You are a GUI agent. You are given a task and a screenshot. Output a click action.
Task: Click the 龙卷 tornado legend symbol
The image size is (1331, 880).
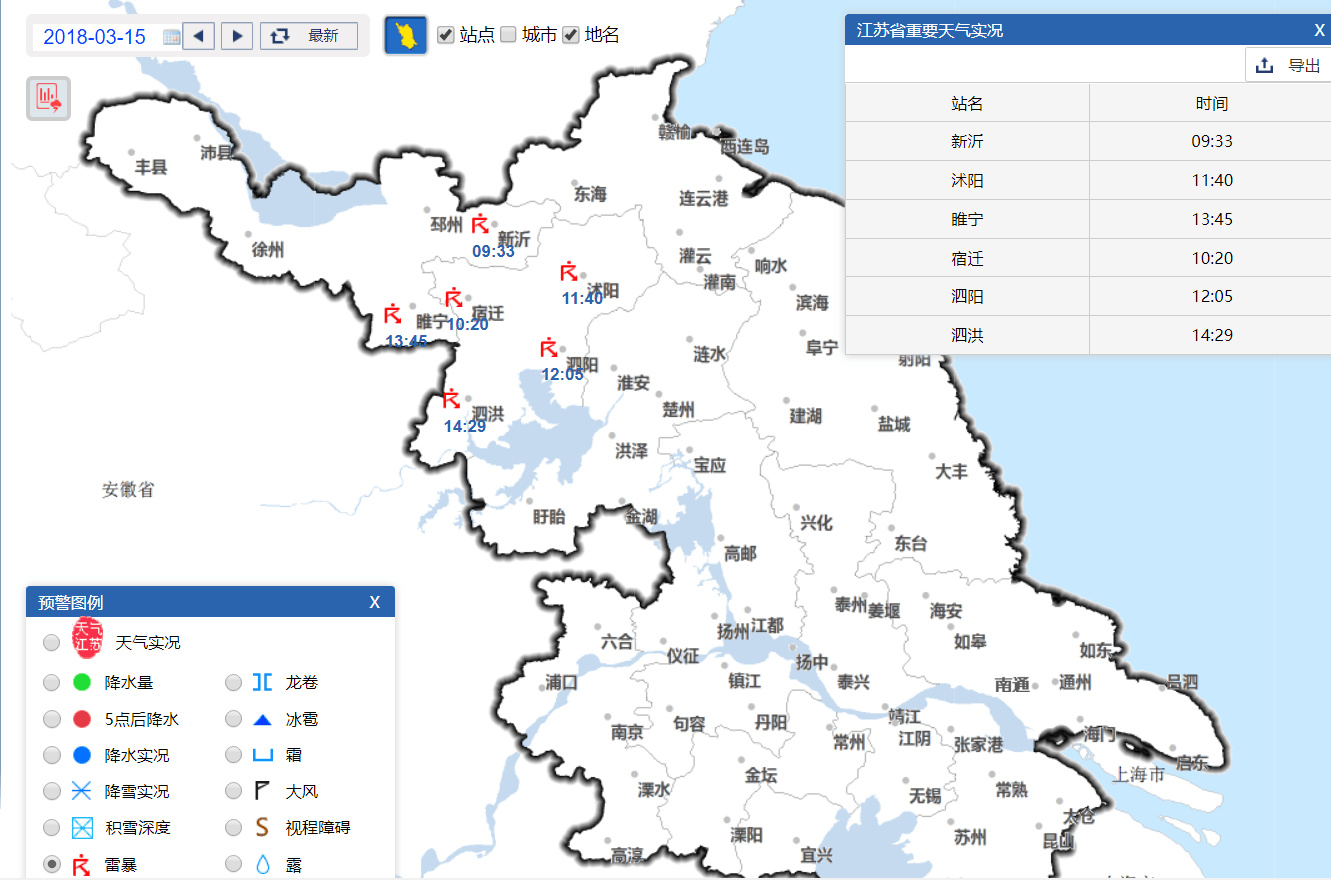263,683
